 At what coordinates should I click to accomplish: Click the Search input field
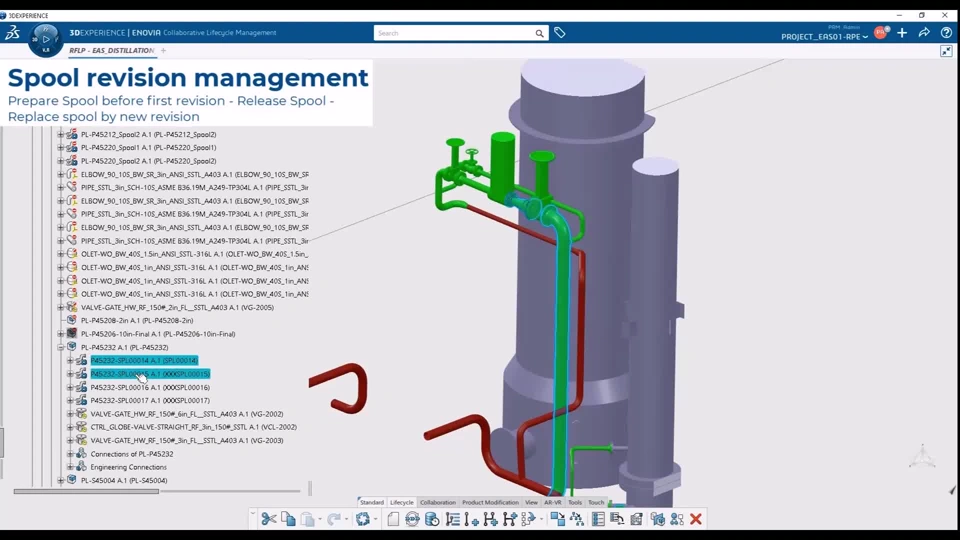point(454,33)
